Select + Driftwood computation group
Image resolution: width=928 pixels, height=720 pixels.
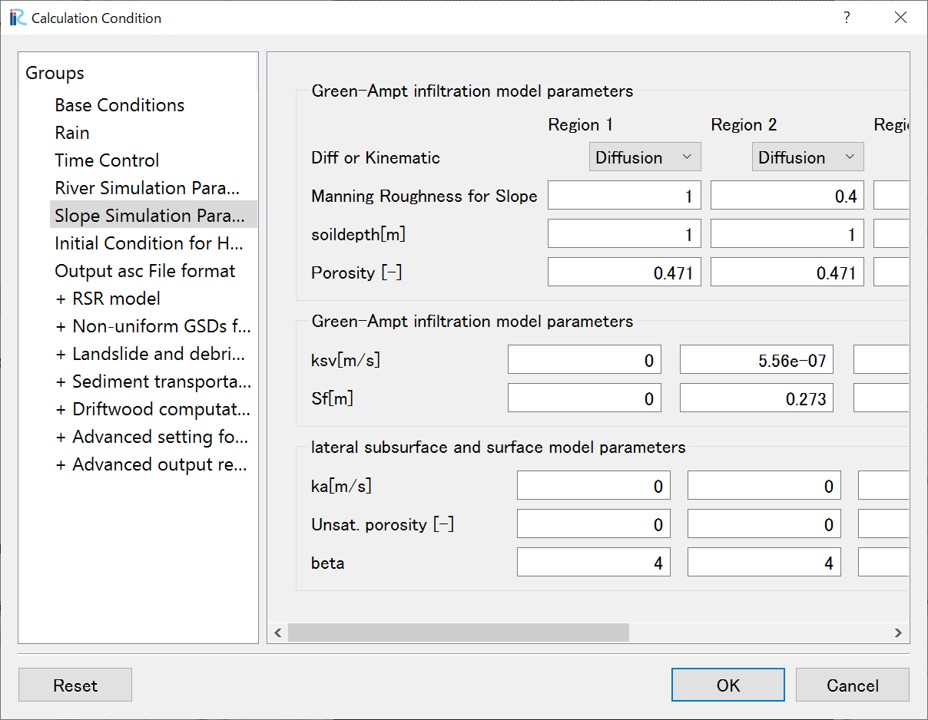[153, 409]
